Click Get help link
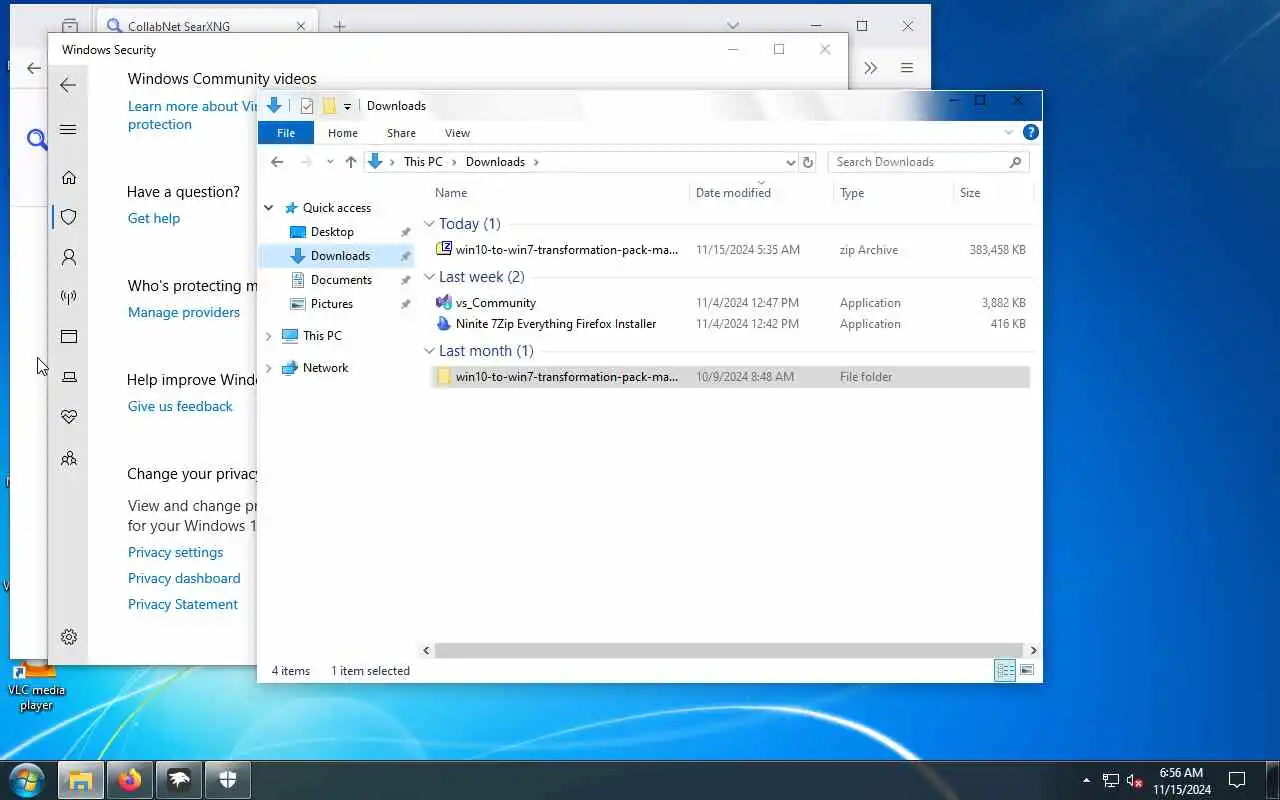This screenshot has width=1280, height=800. [x=154, y=218]
